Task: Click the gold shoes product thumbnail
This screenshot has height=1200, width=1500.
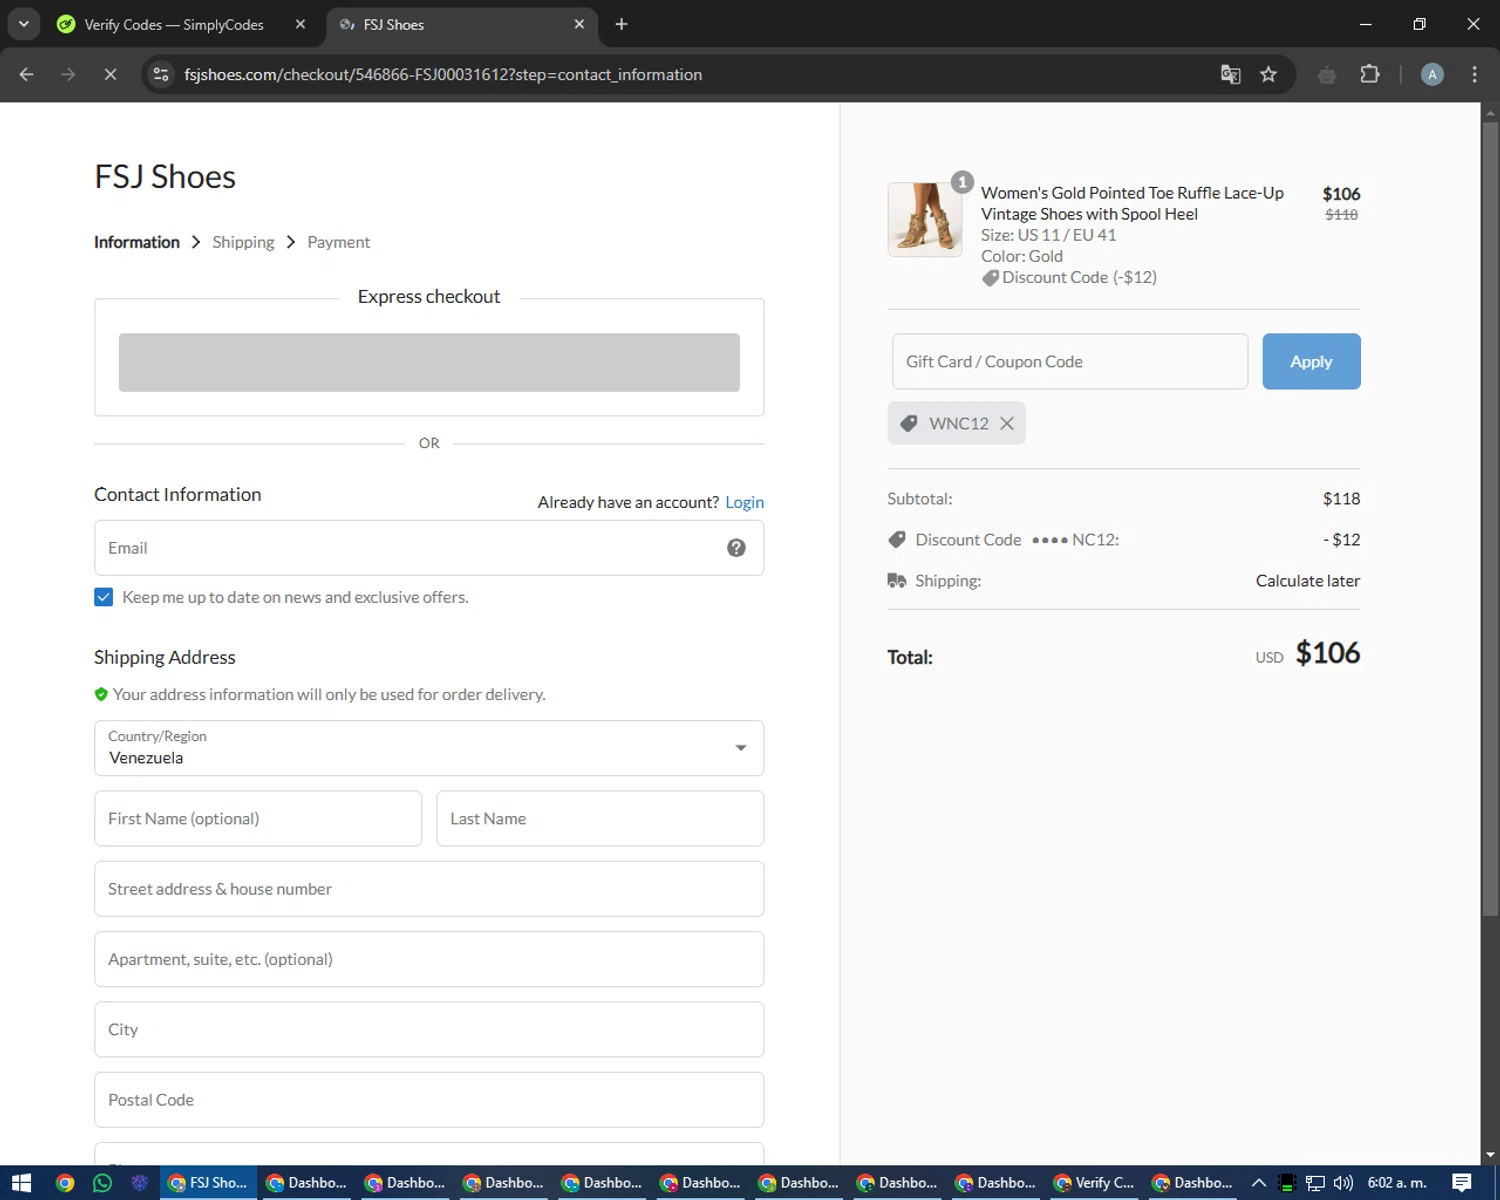Action: point(925,220)
